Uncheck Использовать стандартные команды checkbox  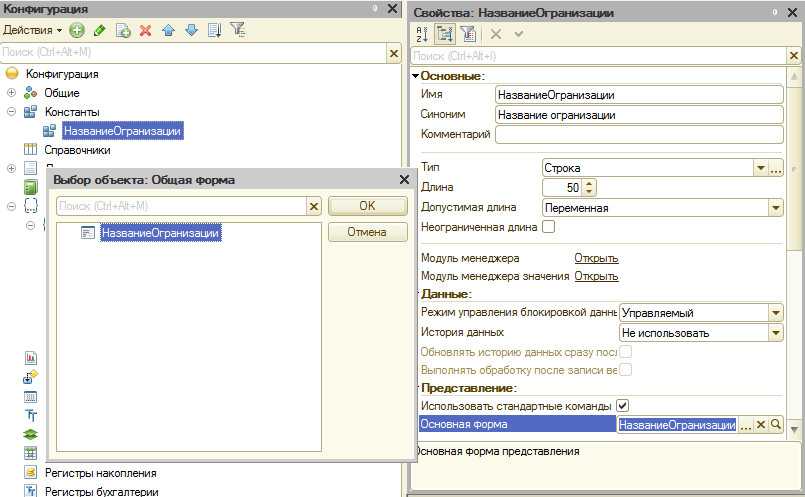[x=622, y=406]
